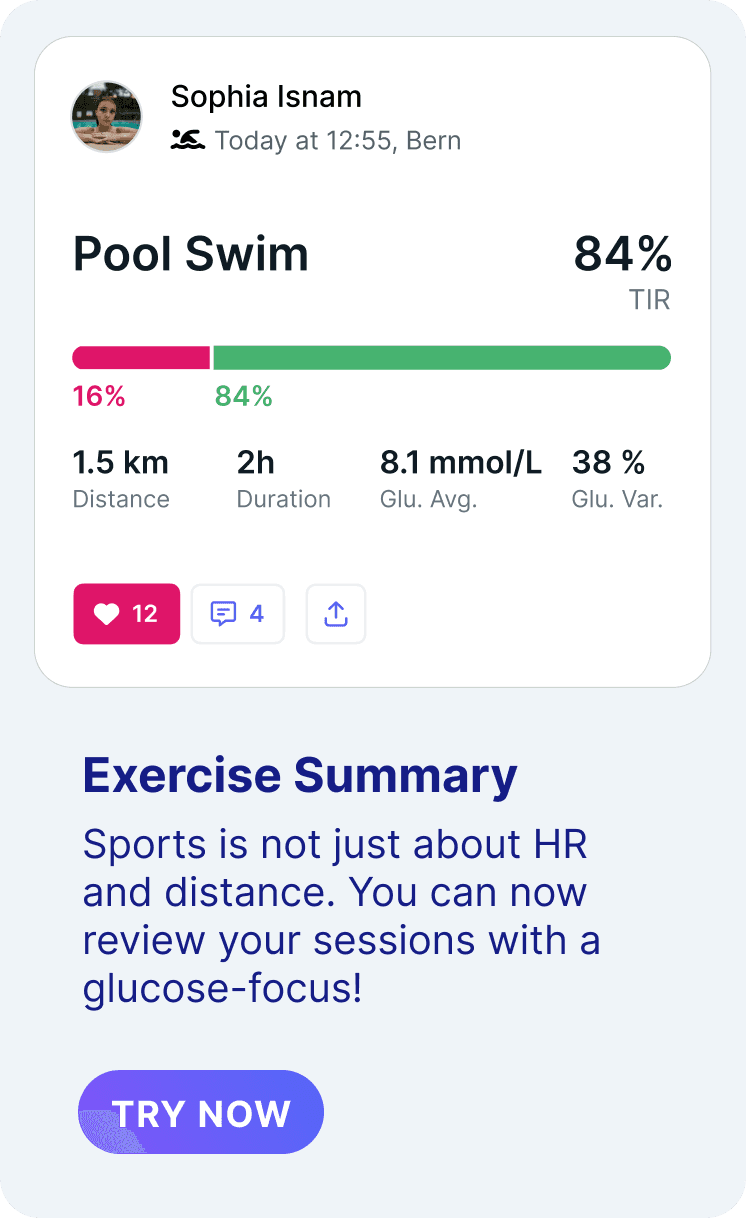746x1218 pixels.
Task: Click the red out-of-range bar segment
Action: click(141, 357)
